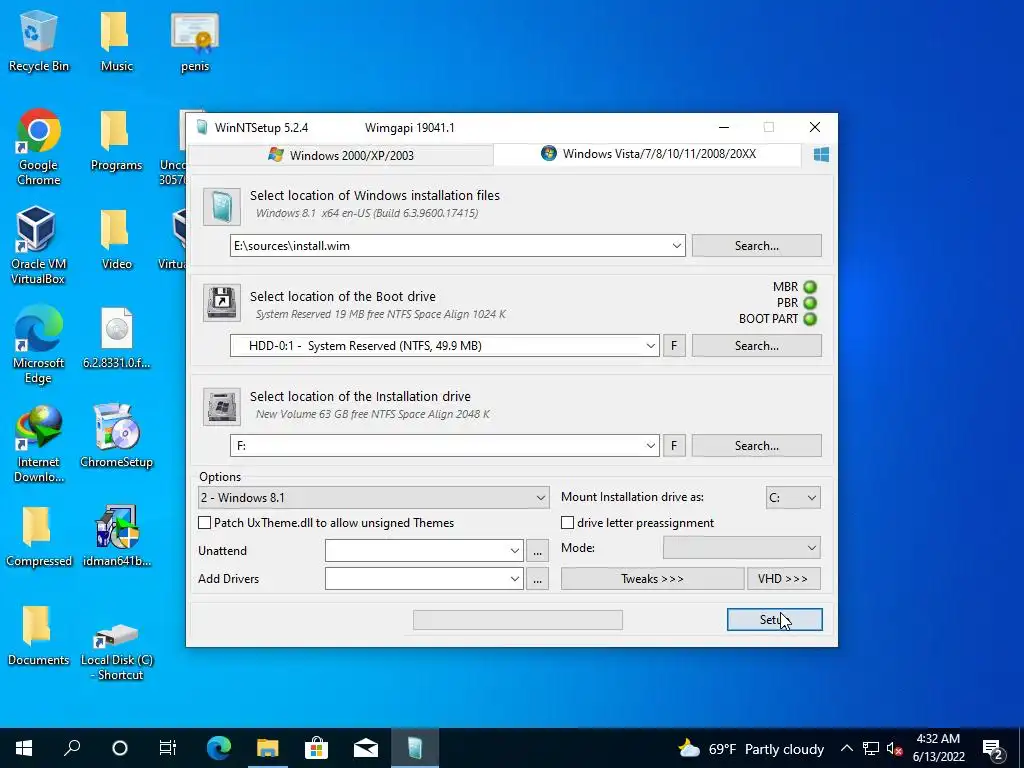Click the network tray icon
This screenshot has height=768, width=1024.
pyautogui.click(x=871, y=748)
